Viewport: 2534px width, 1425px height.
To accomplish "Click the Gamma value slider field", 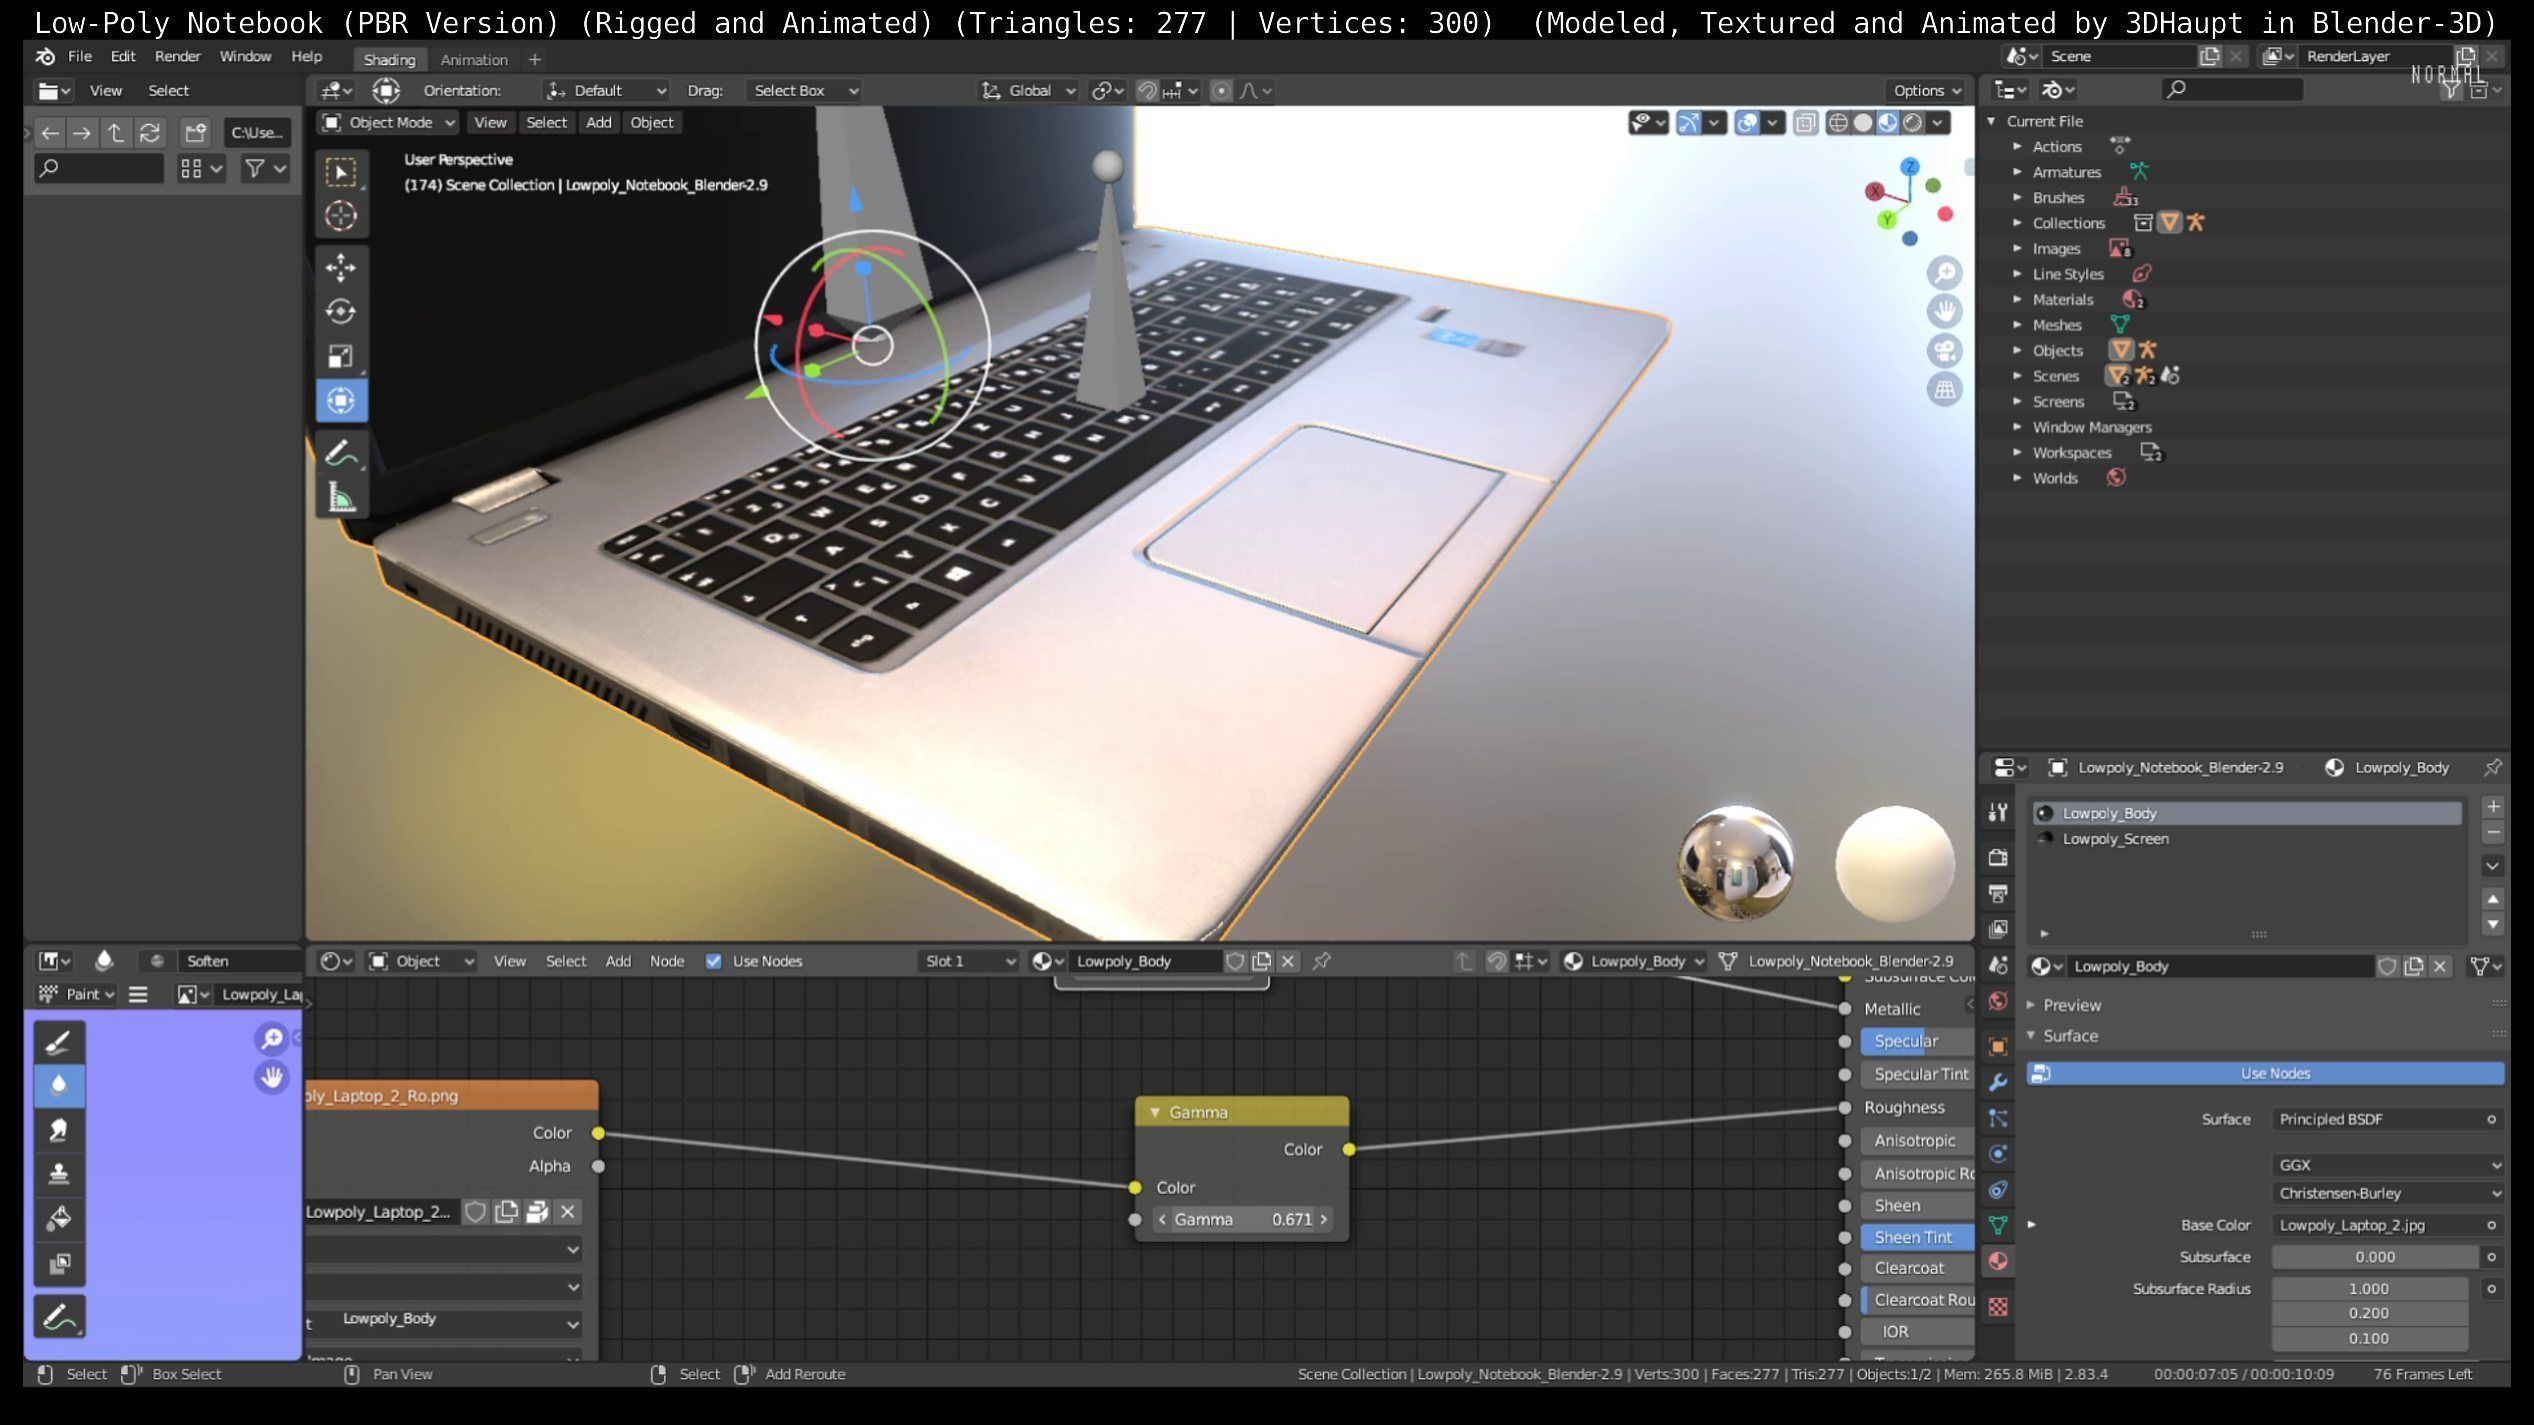I will click(1241, 1219).
